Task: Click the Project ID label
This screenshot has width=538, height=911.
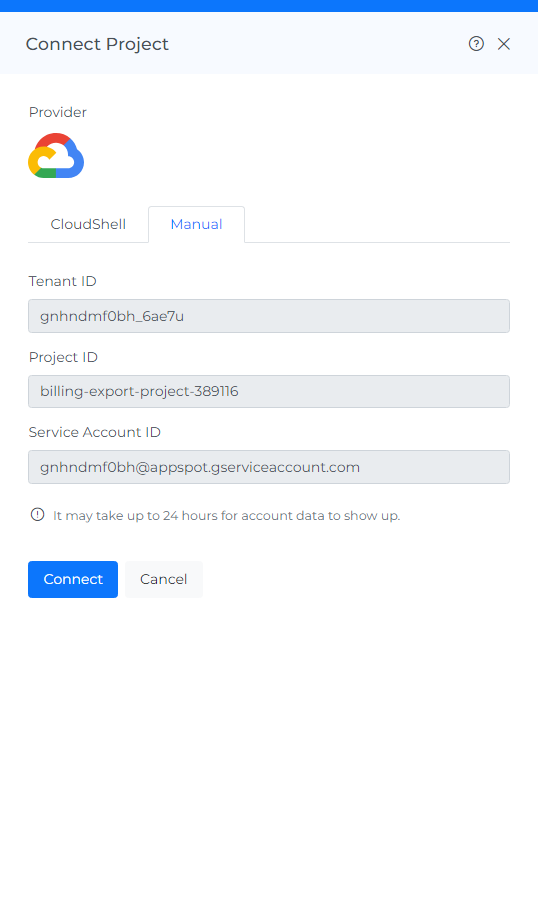Action: [63, 357]
